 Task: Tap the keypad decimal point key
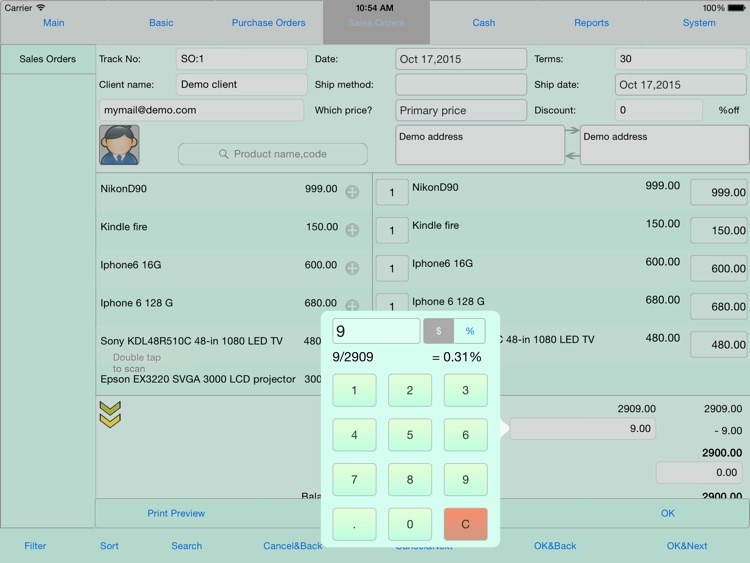pyautogui.click(x=354, y=524)
